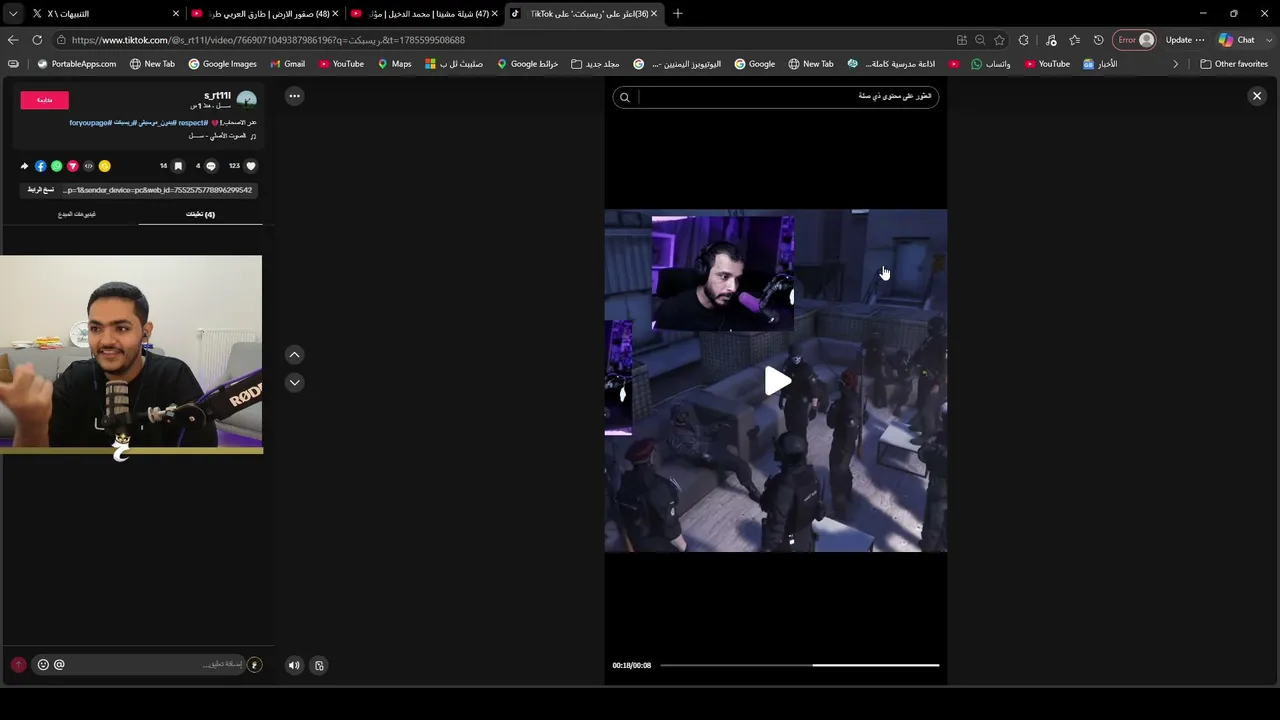
Task: Open the PortableApps.com bookmark
Action: point(76,64)
